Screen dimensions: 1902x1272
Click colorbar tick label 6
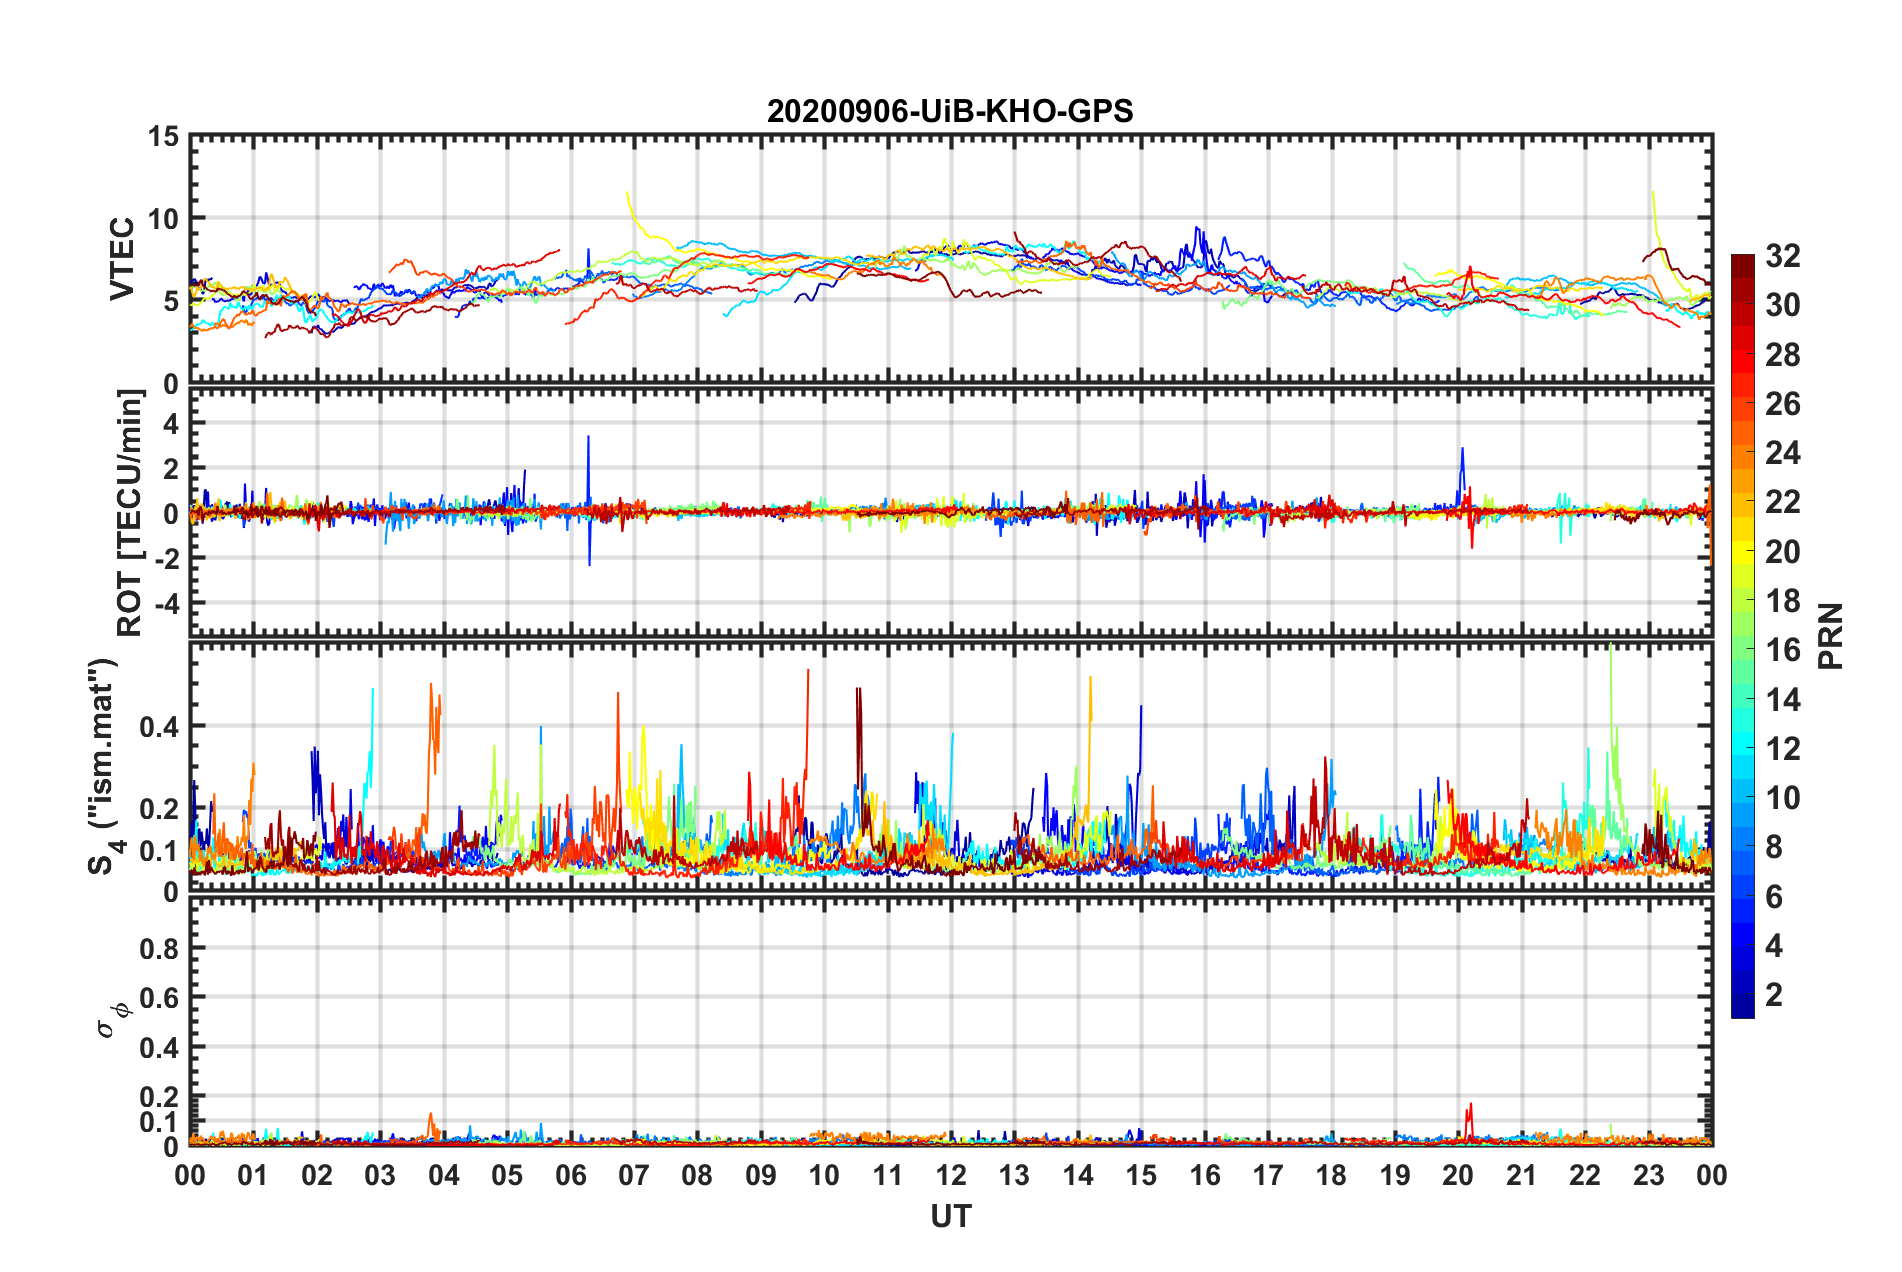(1774, 897)
